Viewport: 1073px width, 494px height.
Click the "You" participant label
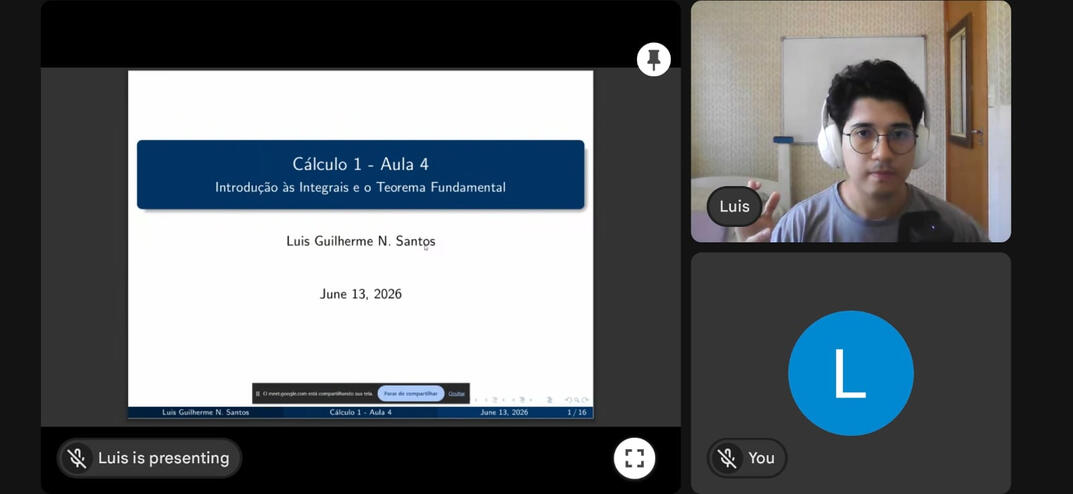coord(761,458)
